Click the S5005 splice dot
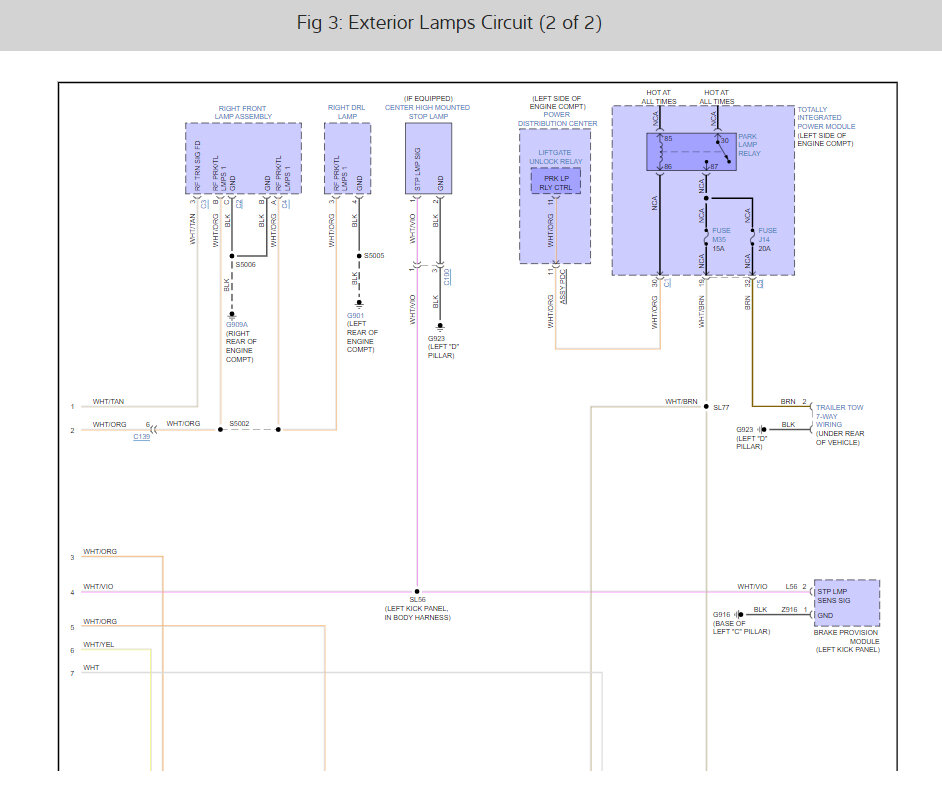942x805 pixels. coord(356,257)
